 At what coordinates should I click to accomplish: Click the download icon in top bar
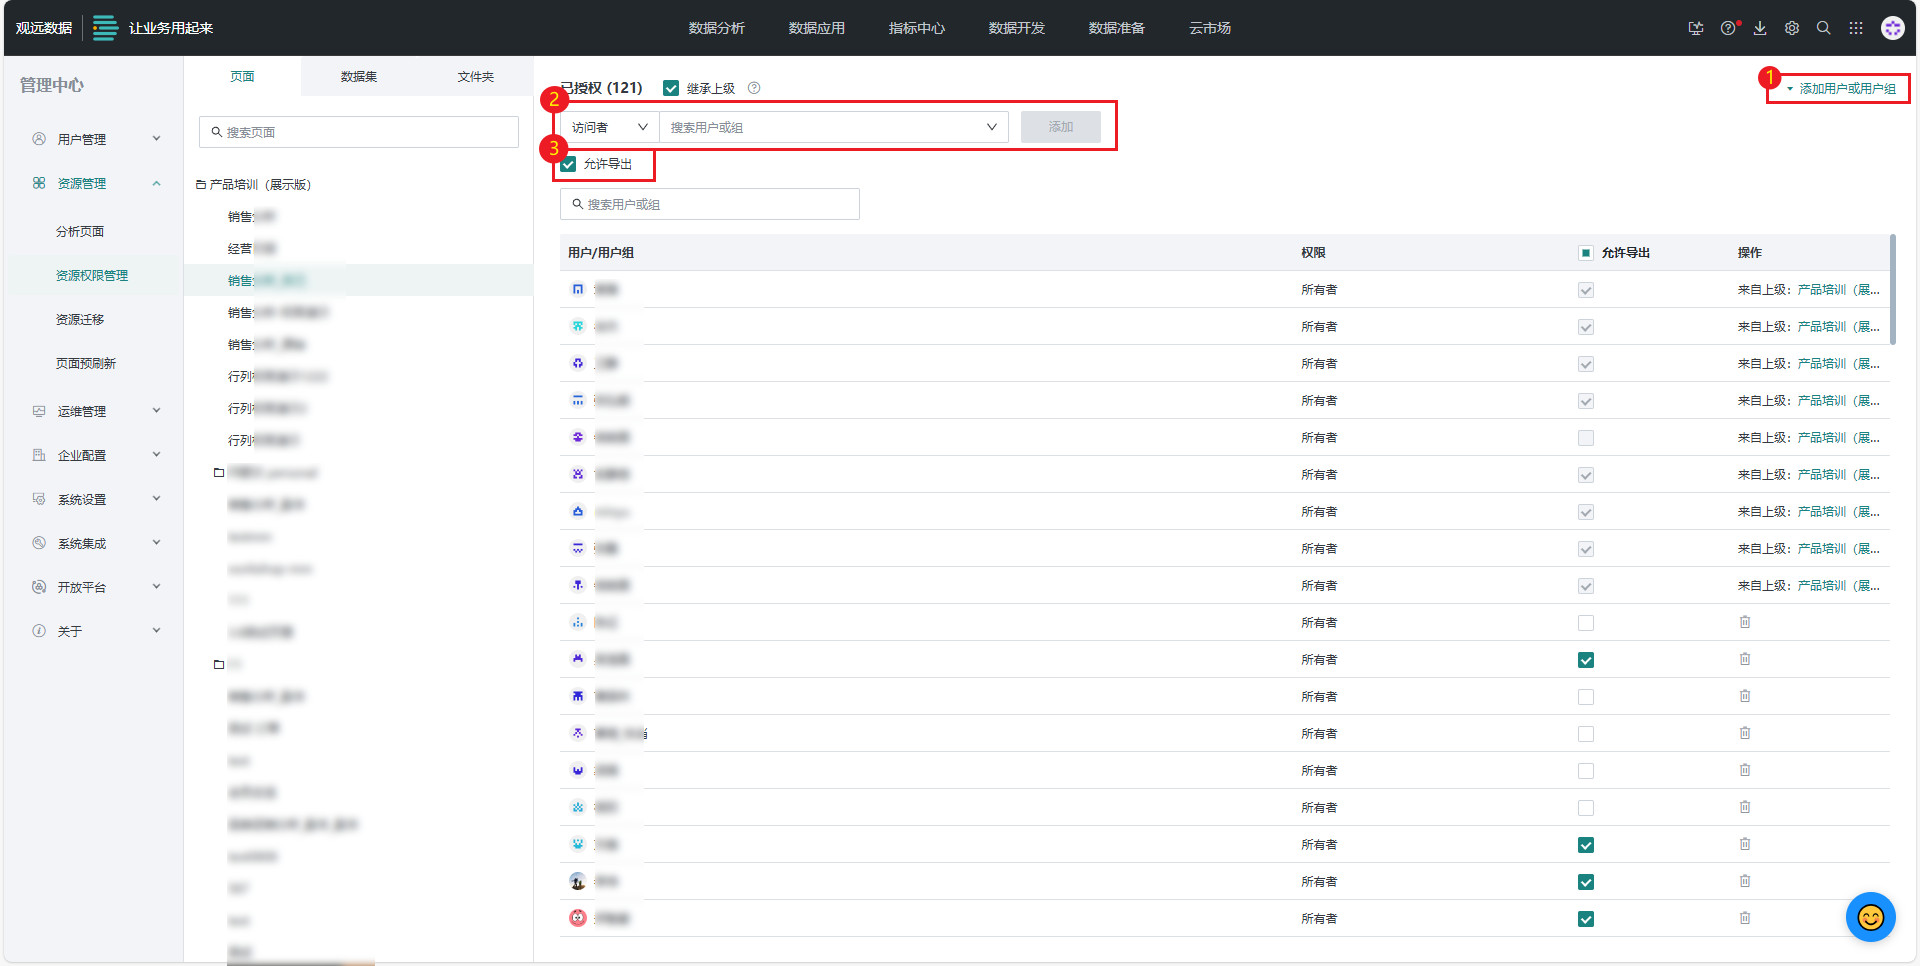(1760, 28)
